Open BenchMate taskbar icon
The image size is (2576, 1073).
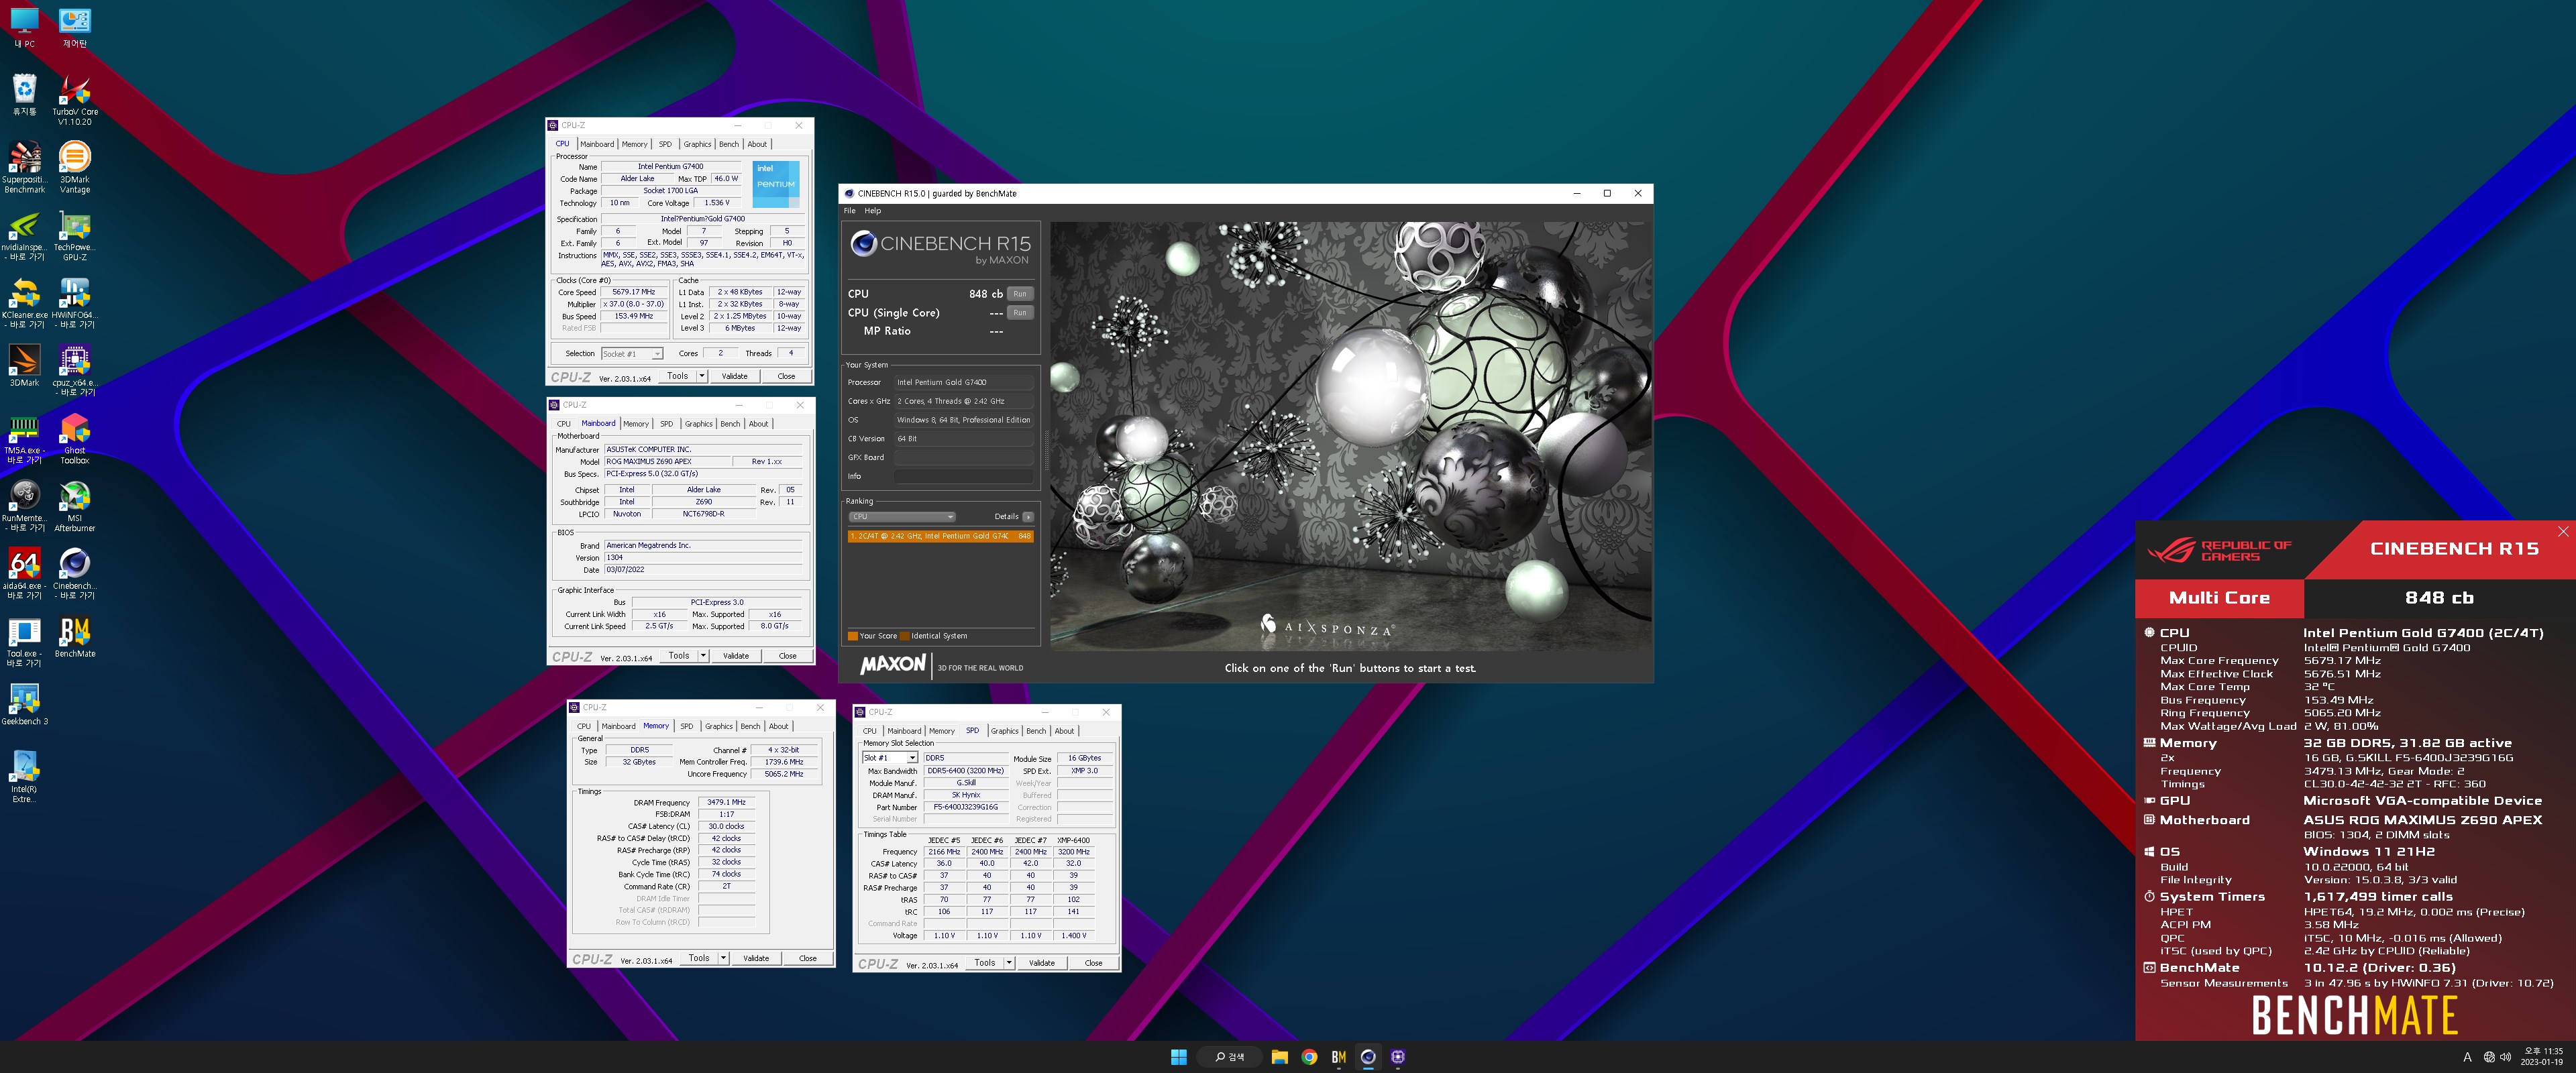tap(1339, 1057)
